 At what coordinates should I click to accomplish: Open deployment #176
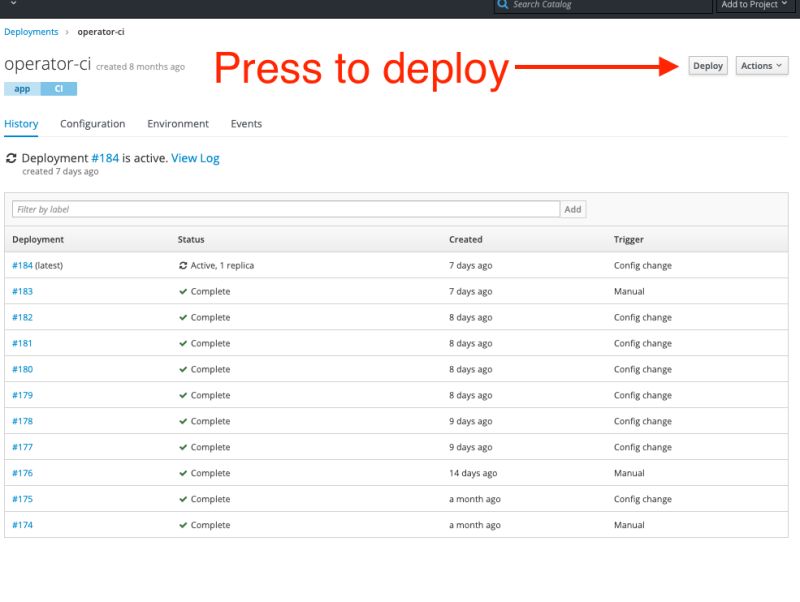pos(22,473)
